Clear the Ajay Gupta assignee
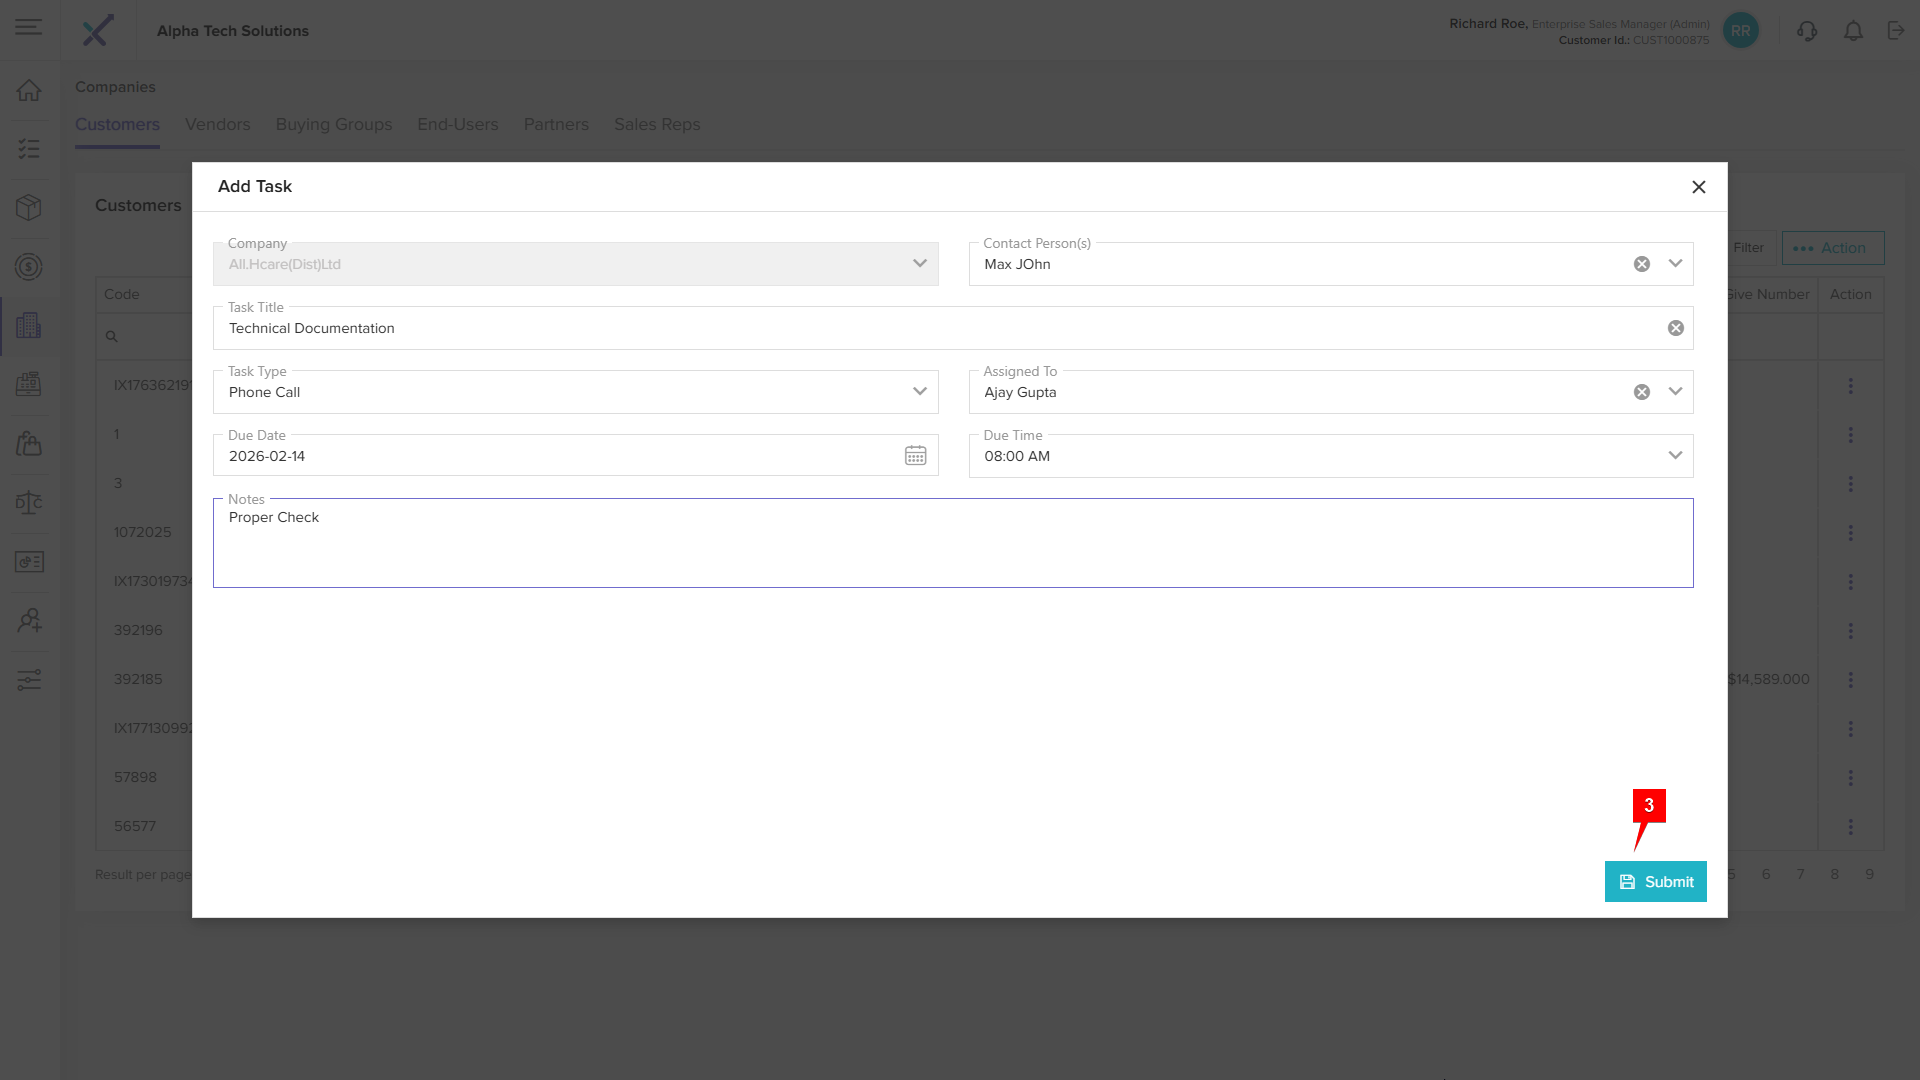This screenshot has width=1920, height=1080. click(1641, 392)
